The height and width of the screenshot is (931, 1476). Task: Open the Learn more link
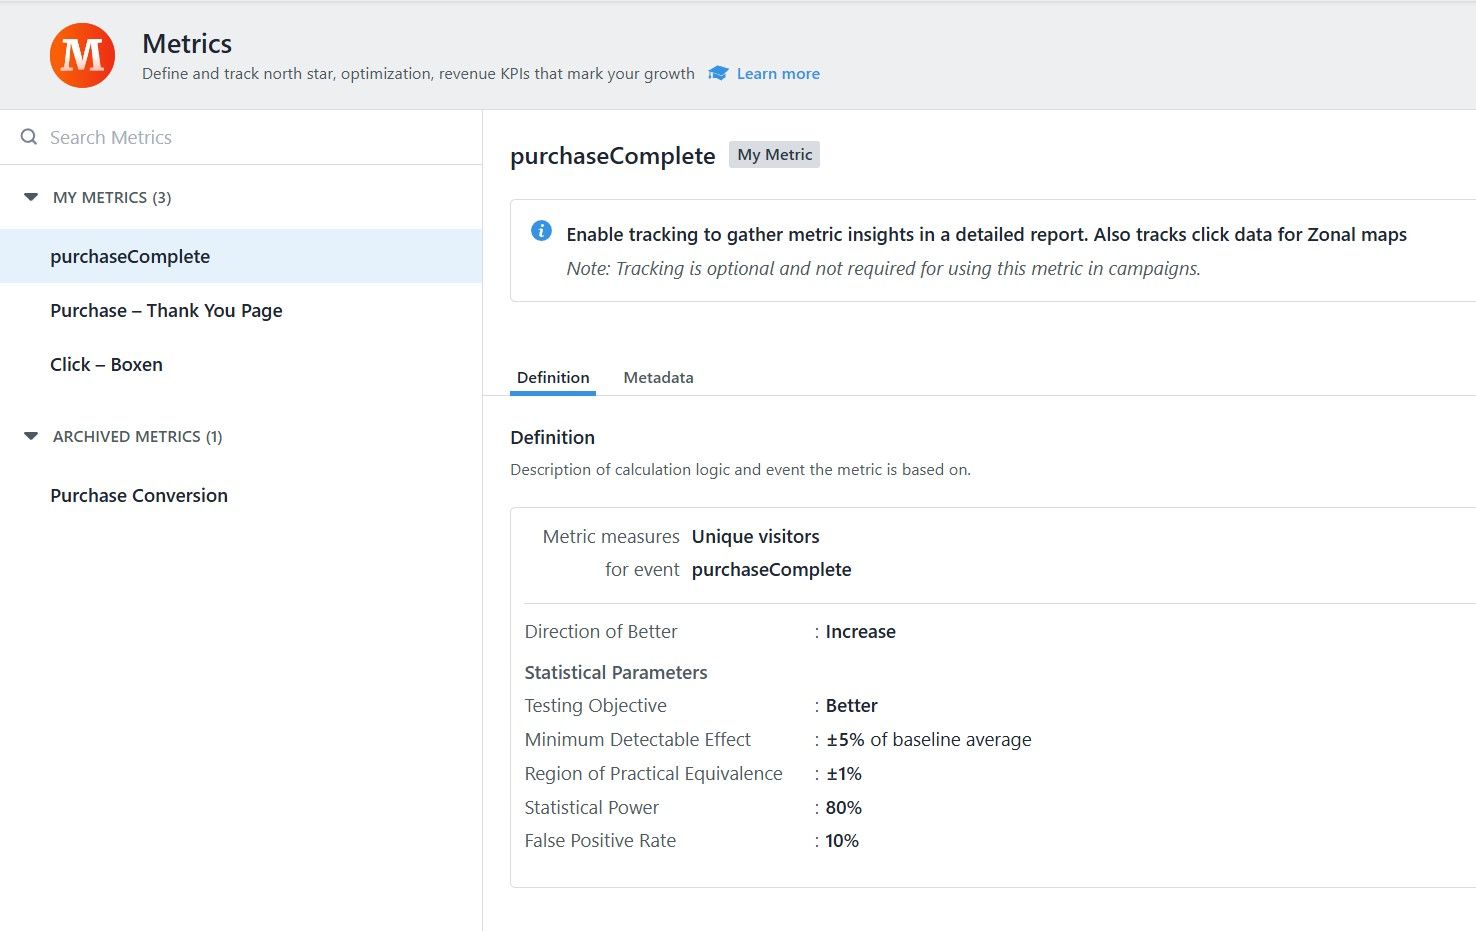778,73
